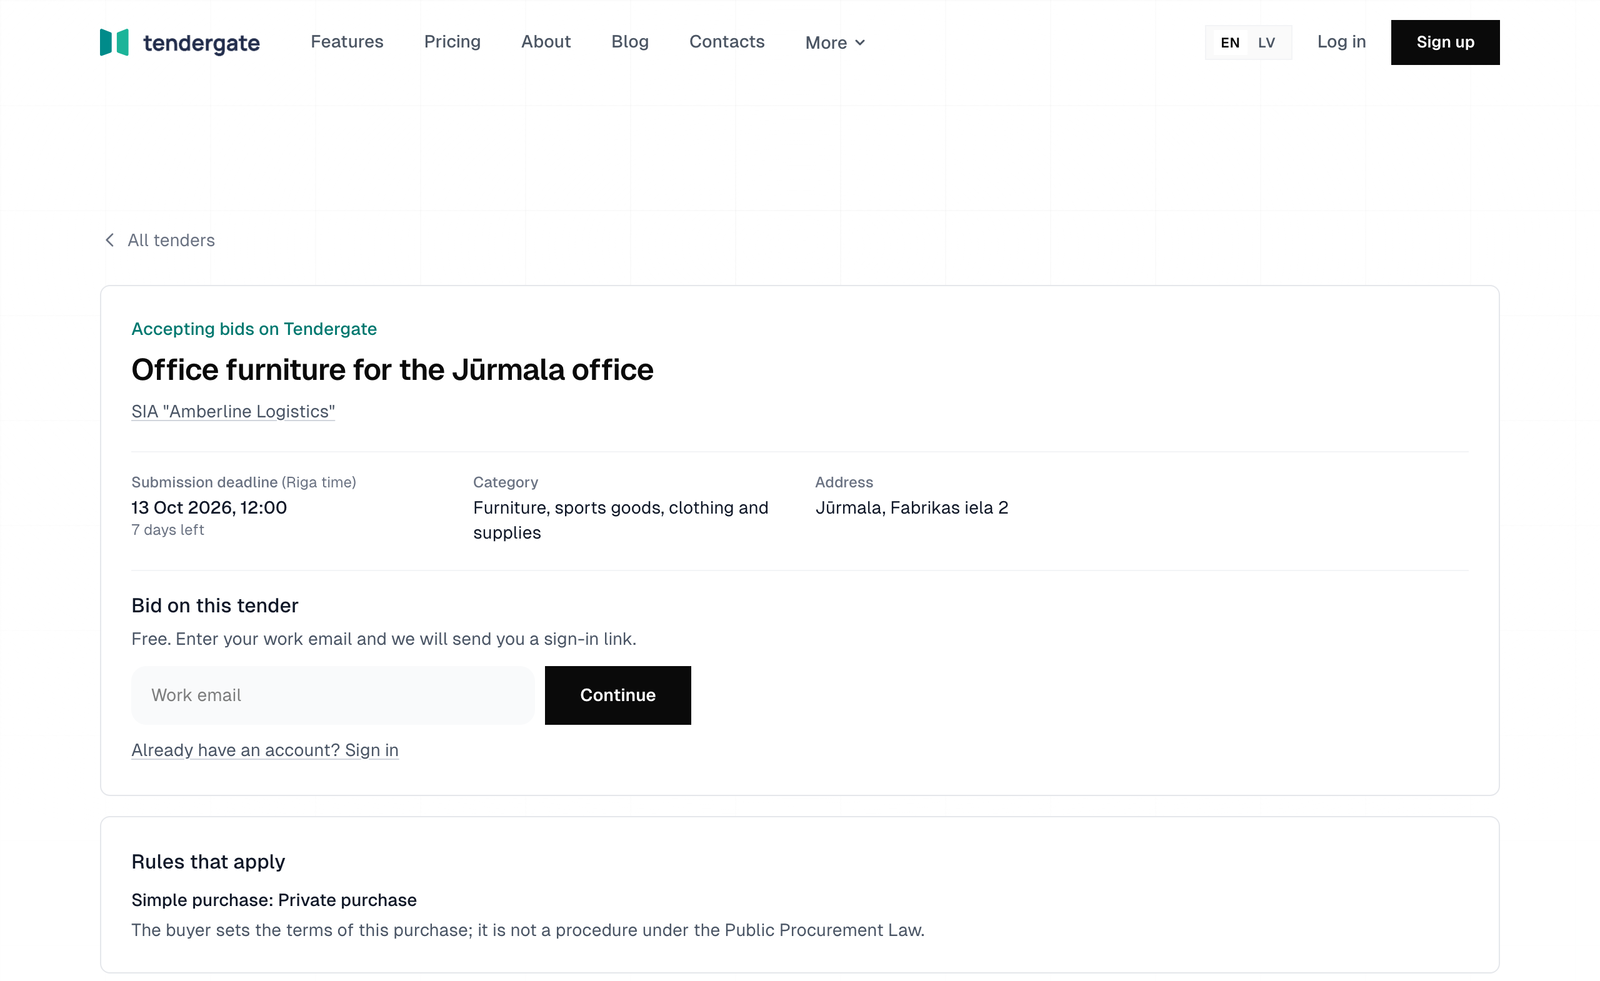This screenshot has height=981, width=1600.
Task: Go to the Pricing page
Action: (452, 42)
